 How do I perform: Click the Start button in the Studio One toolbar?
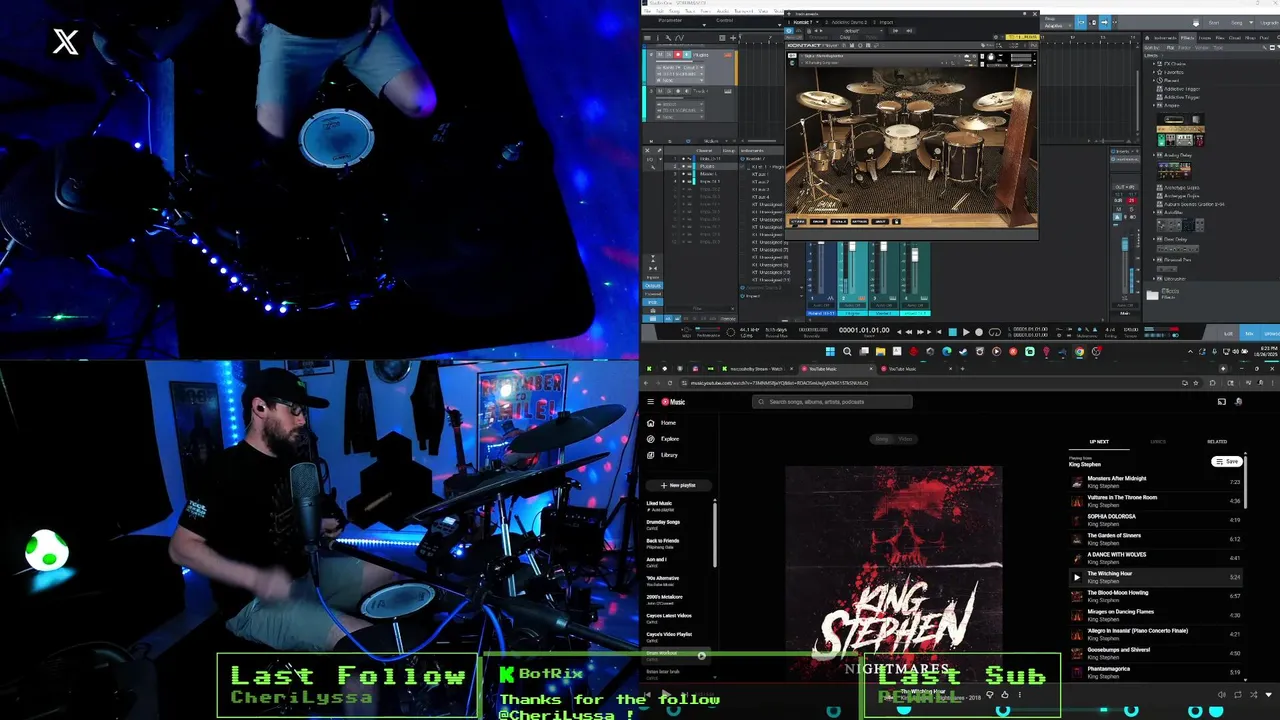(1214, 23)
